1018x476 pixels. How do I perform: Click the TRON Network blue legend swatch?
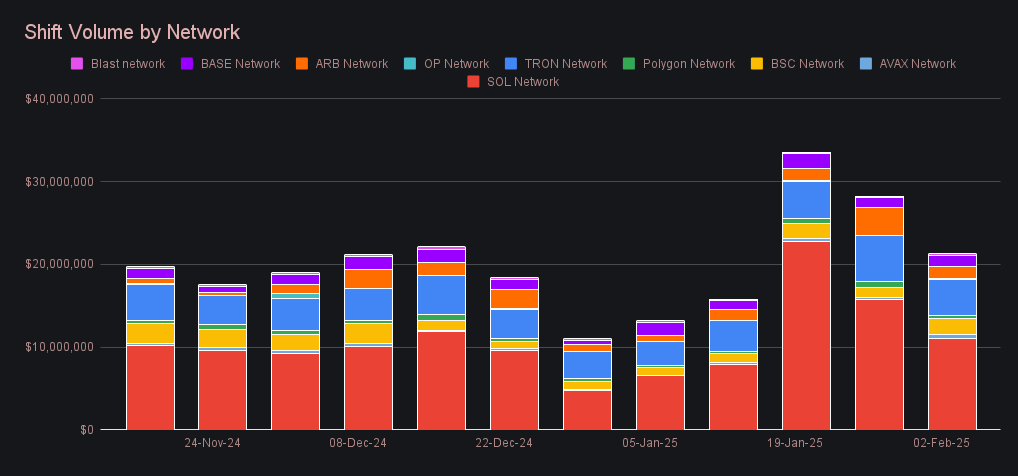point(511,64)
